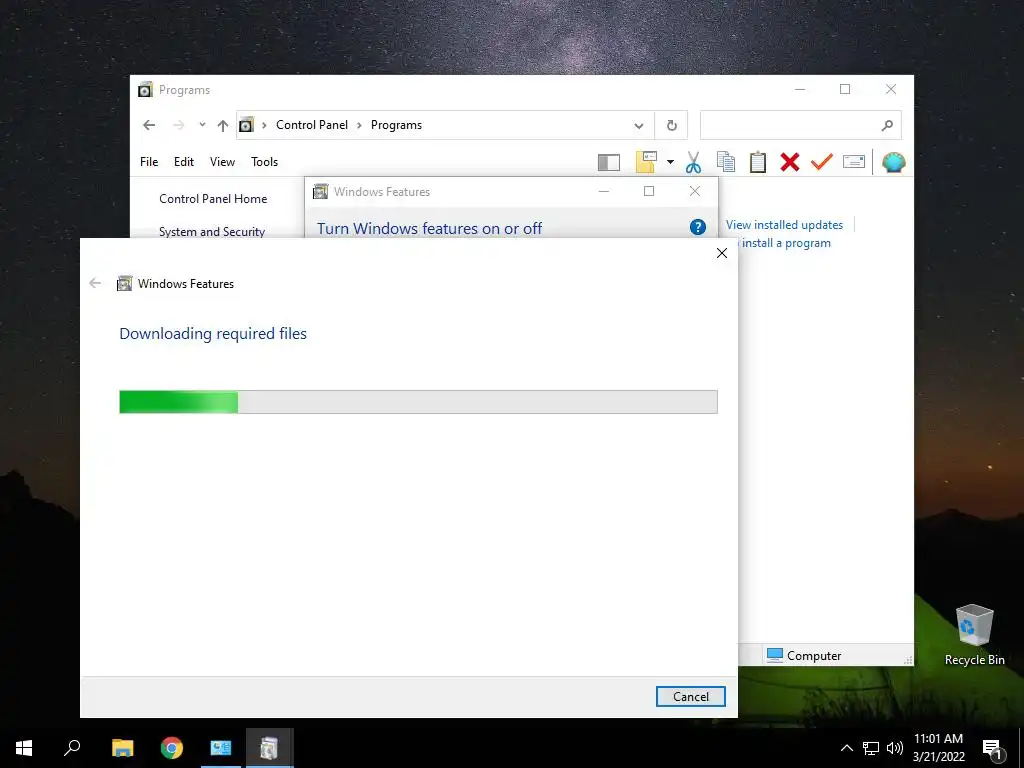
Task: Click the download progress bar
Action: (x=418, y=402)
